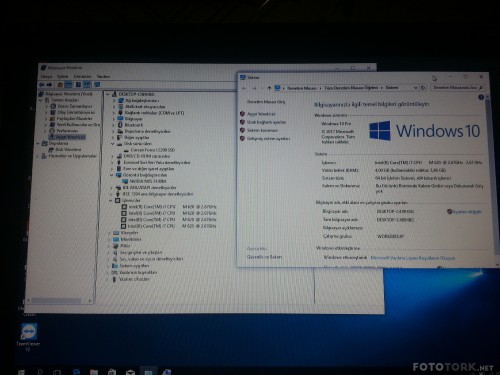Collapse the Görüntü bağdaştırıcıları category

coord(112,175)
